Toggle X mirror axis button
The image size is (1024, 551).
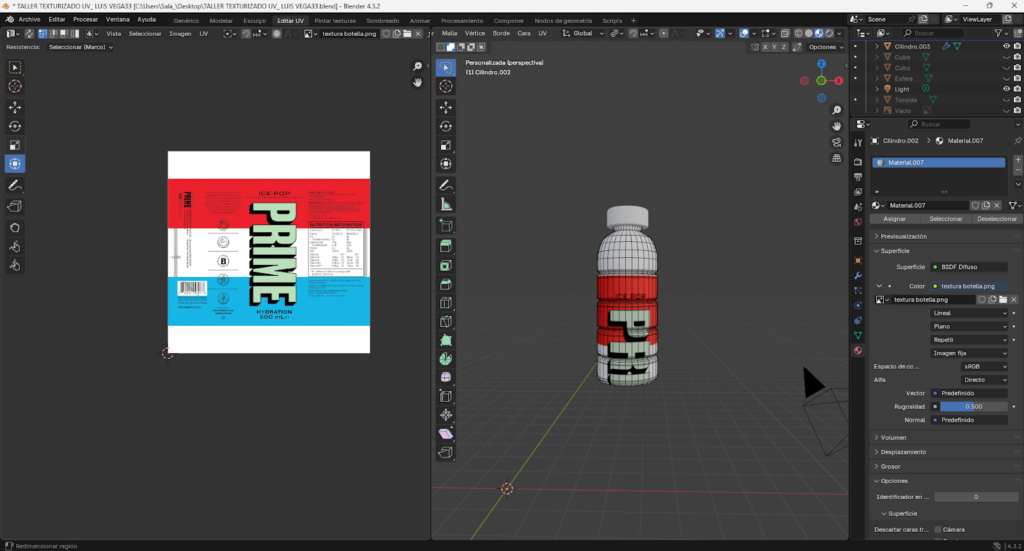pos(765,47)
